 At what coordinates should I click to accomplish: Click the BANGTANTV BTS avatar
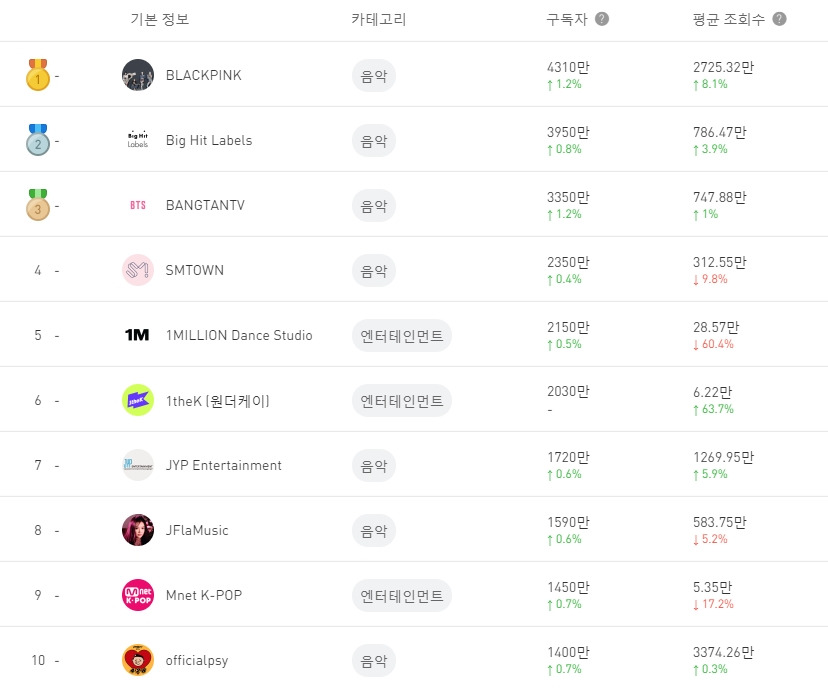click(138, 205)
